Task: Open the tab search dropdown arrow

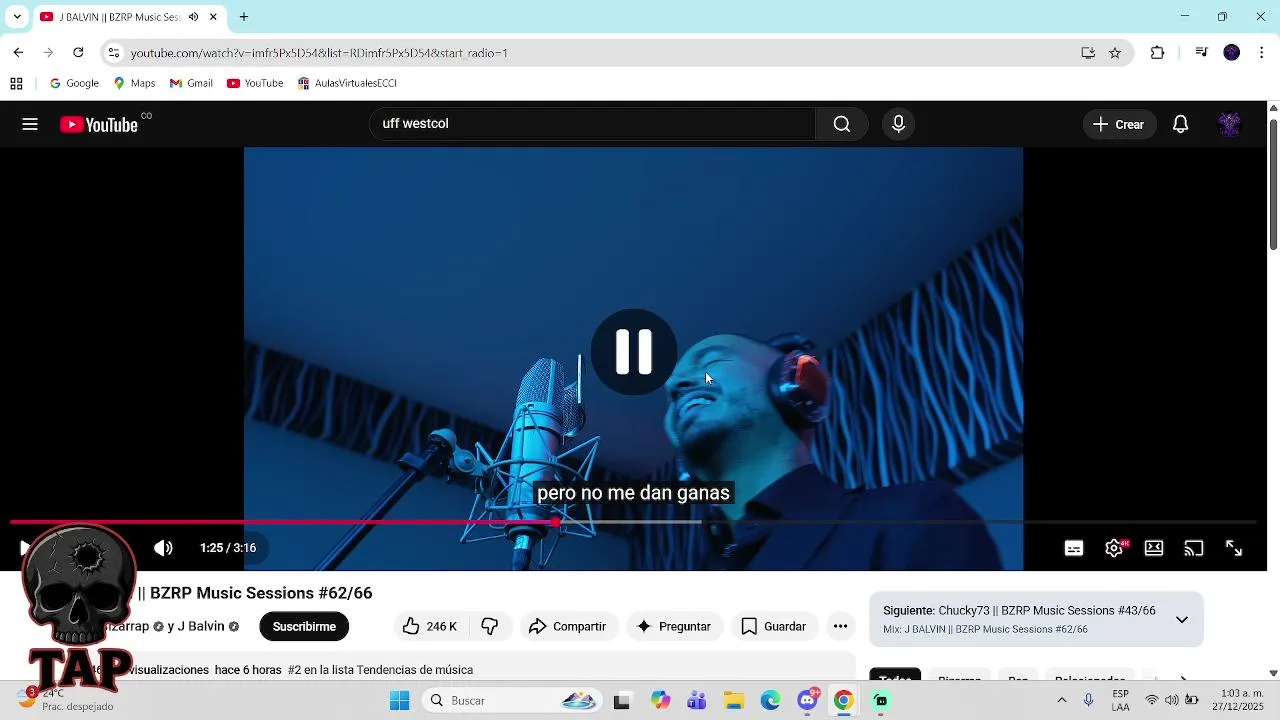Action: pos(17,17)
